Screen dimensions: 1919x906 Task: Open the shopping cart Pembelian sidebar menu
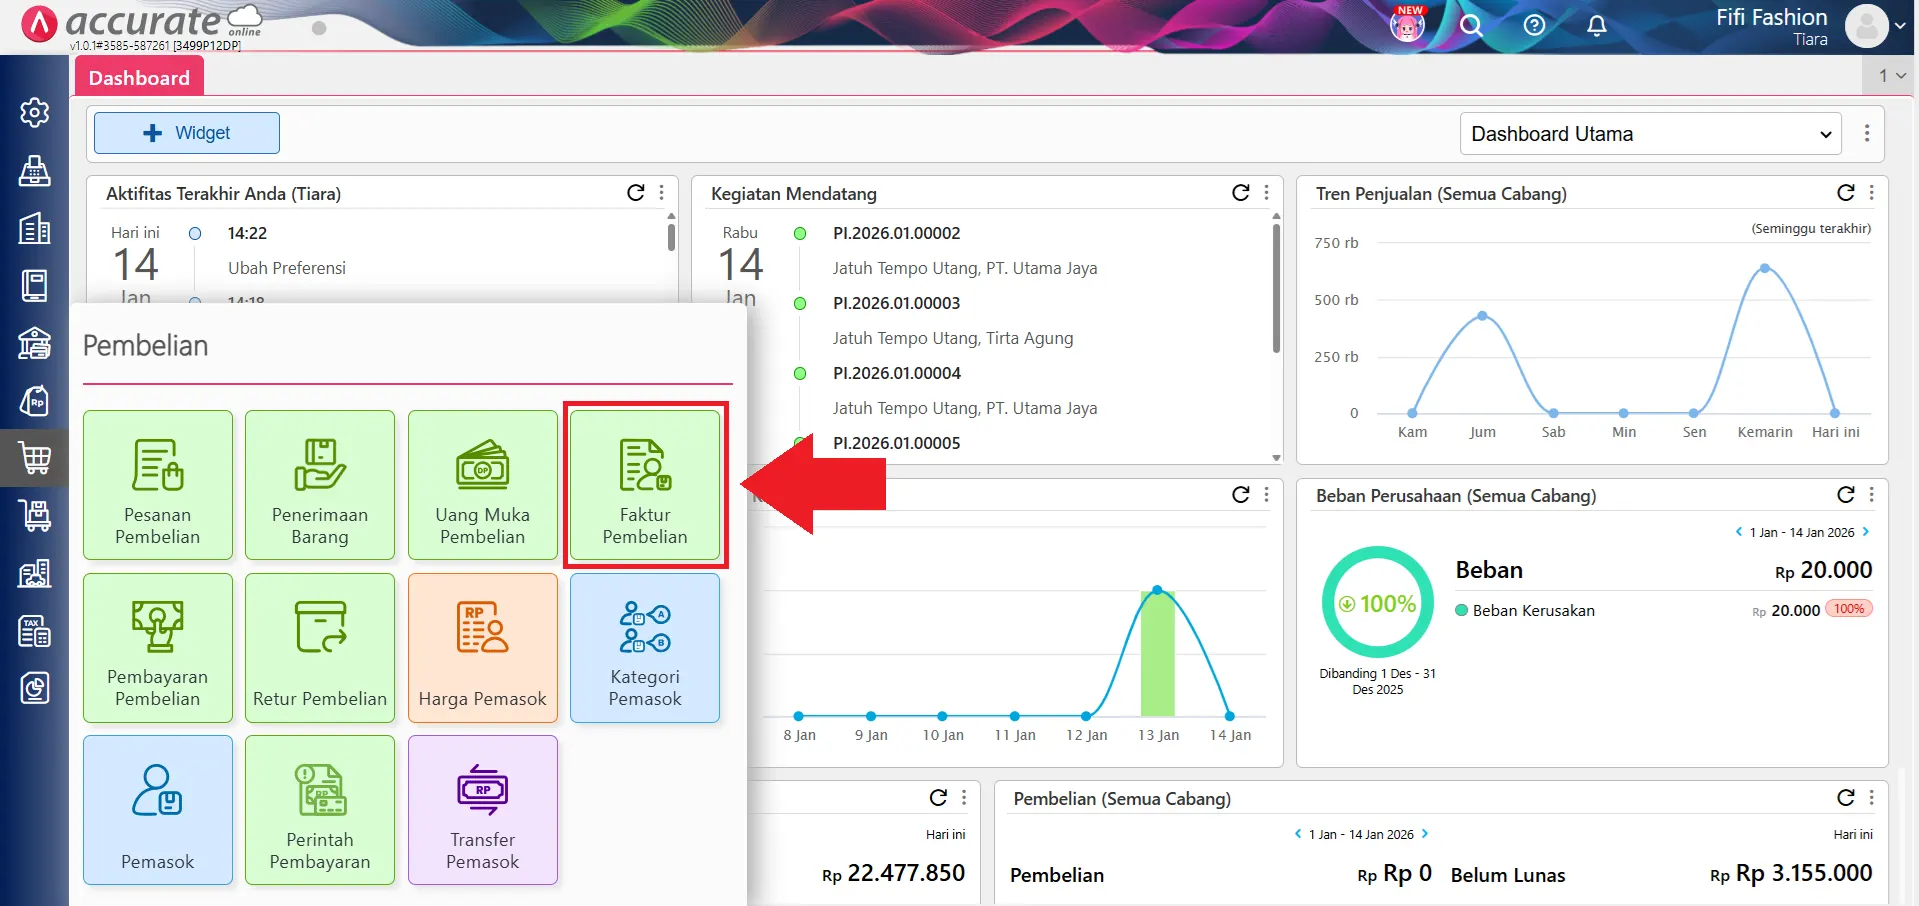click(35, 458)
